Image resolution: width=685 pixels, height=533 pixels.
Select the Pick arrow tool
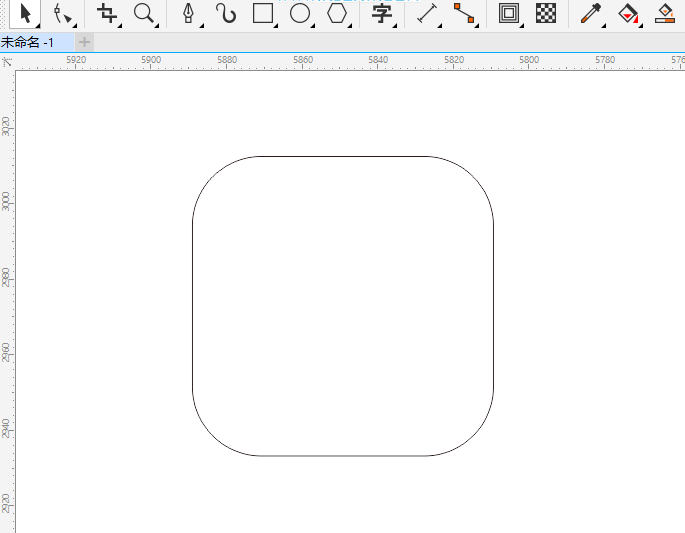click(25, 13)
